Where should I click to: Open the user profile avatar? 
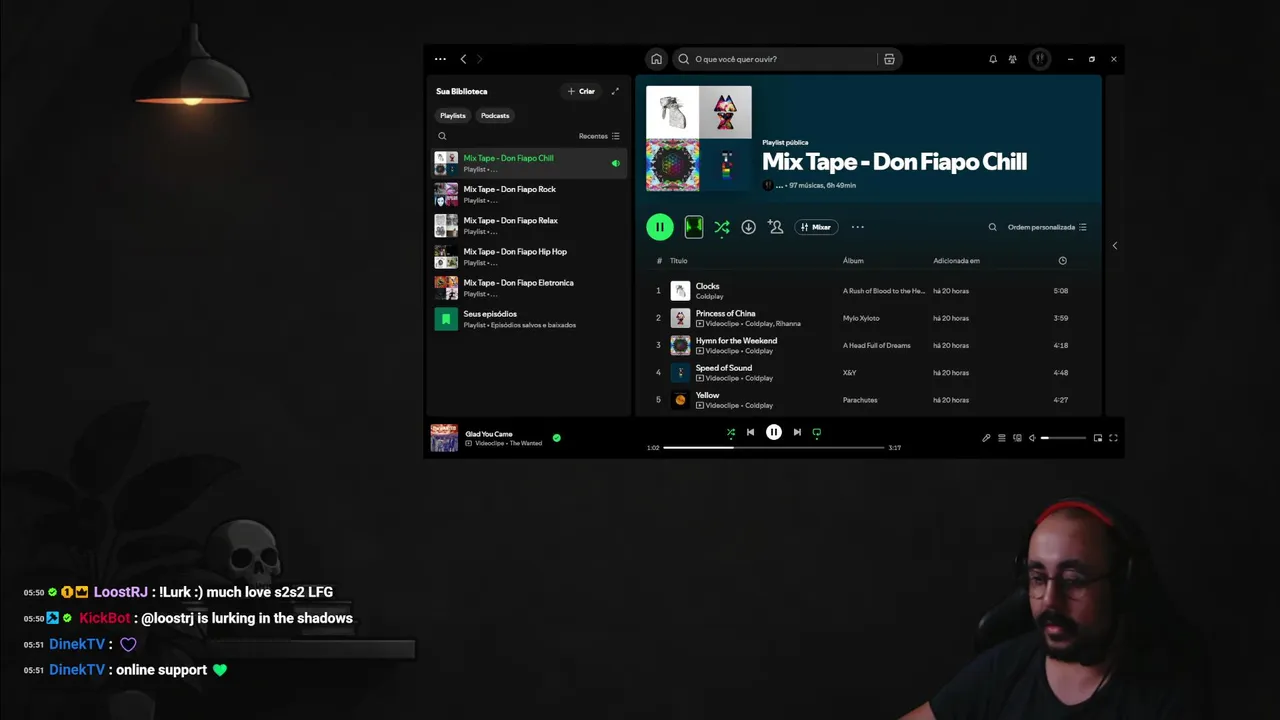pyautogui.click(x=1040, y=59)
